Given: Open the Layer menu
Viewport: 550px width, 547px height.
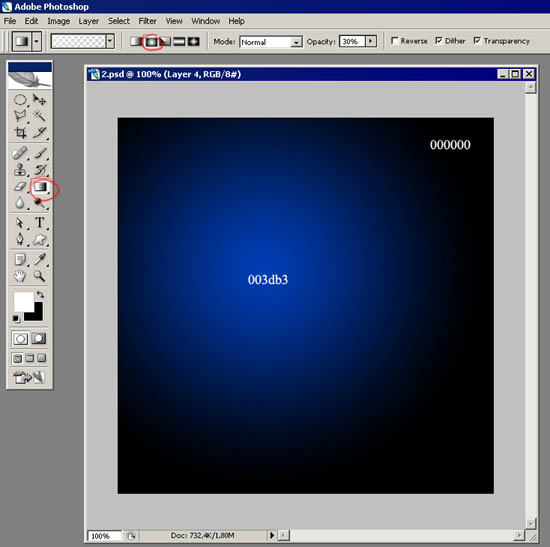Looking at the screenshot, I should [88, 21].
